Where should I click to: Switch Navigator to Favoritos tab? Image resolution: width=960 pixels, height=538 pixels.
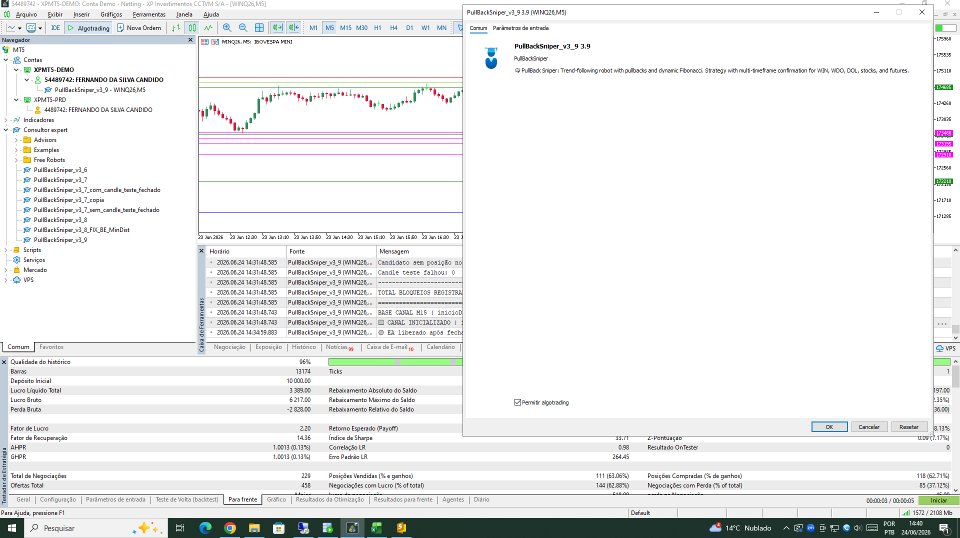coord(51,347)
